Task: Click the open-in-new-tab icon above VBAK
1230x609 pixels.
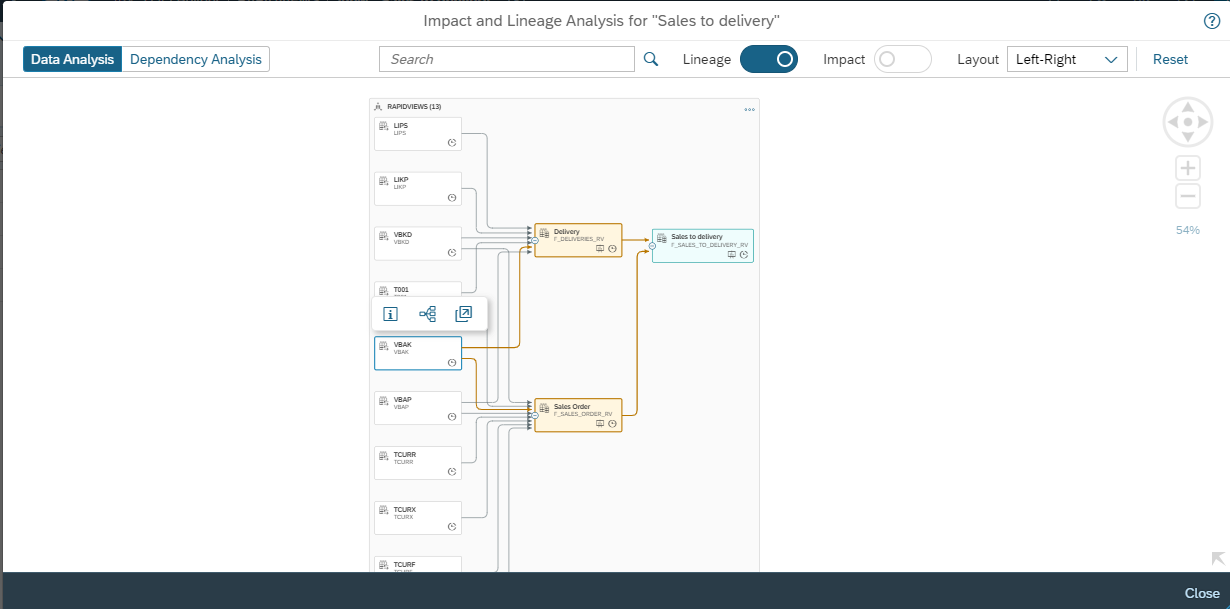Action: pyautogui.click(x=463, y=314)
